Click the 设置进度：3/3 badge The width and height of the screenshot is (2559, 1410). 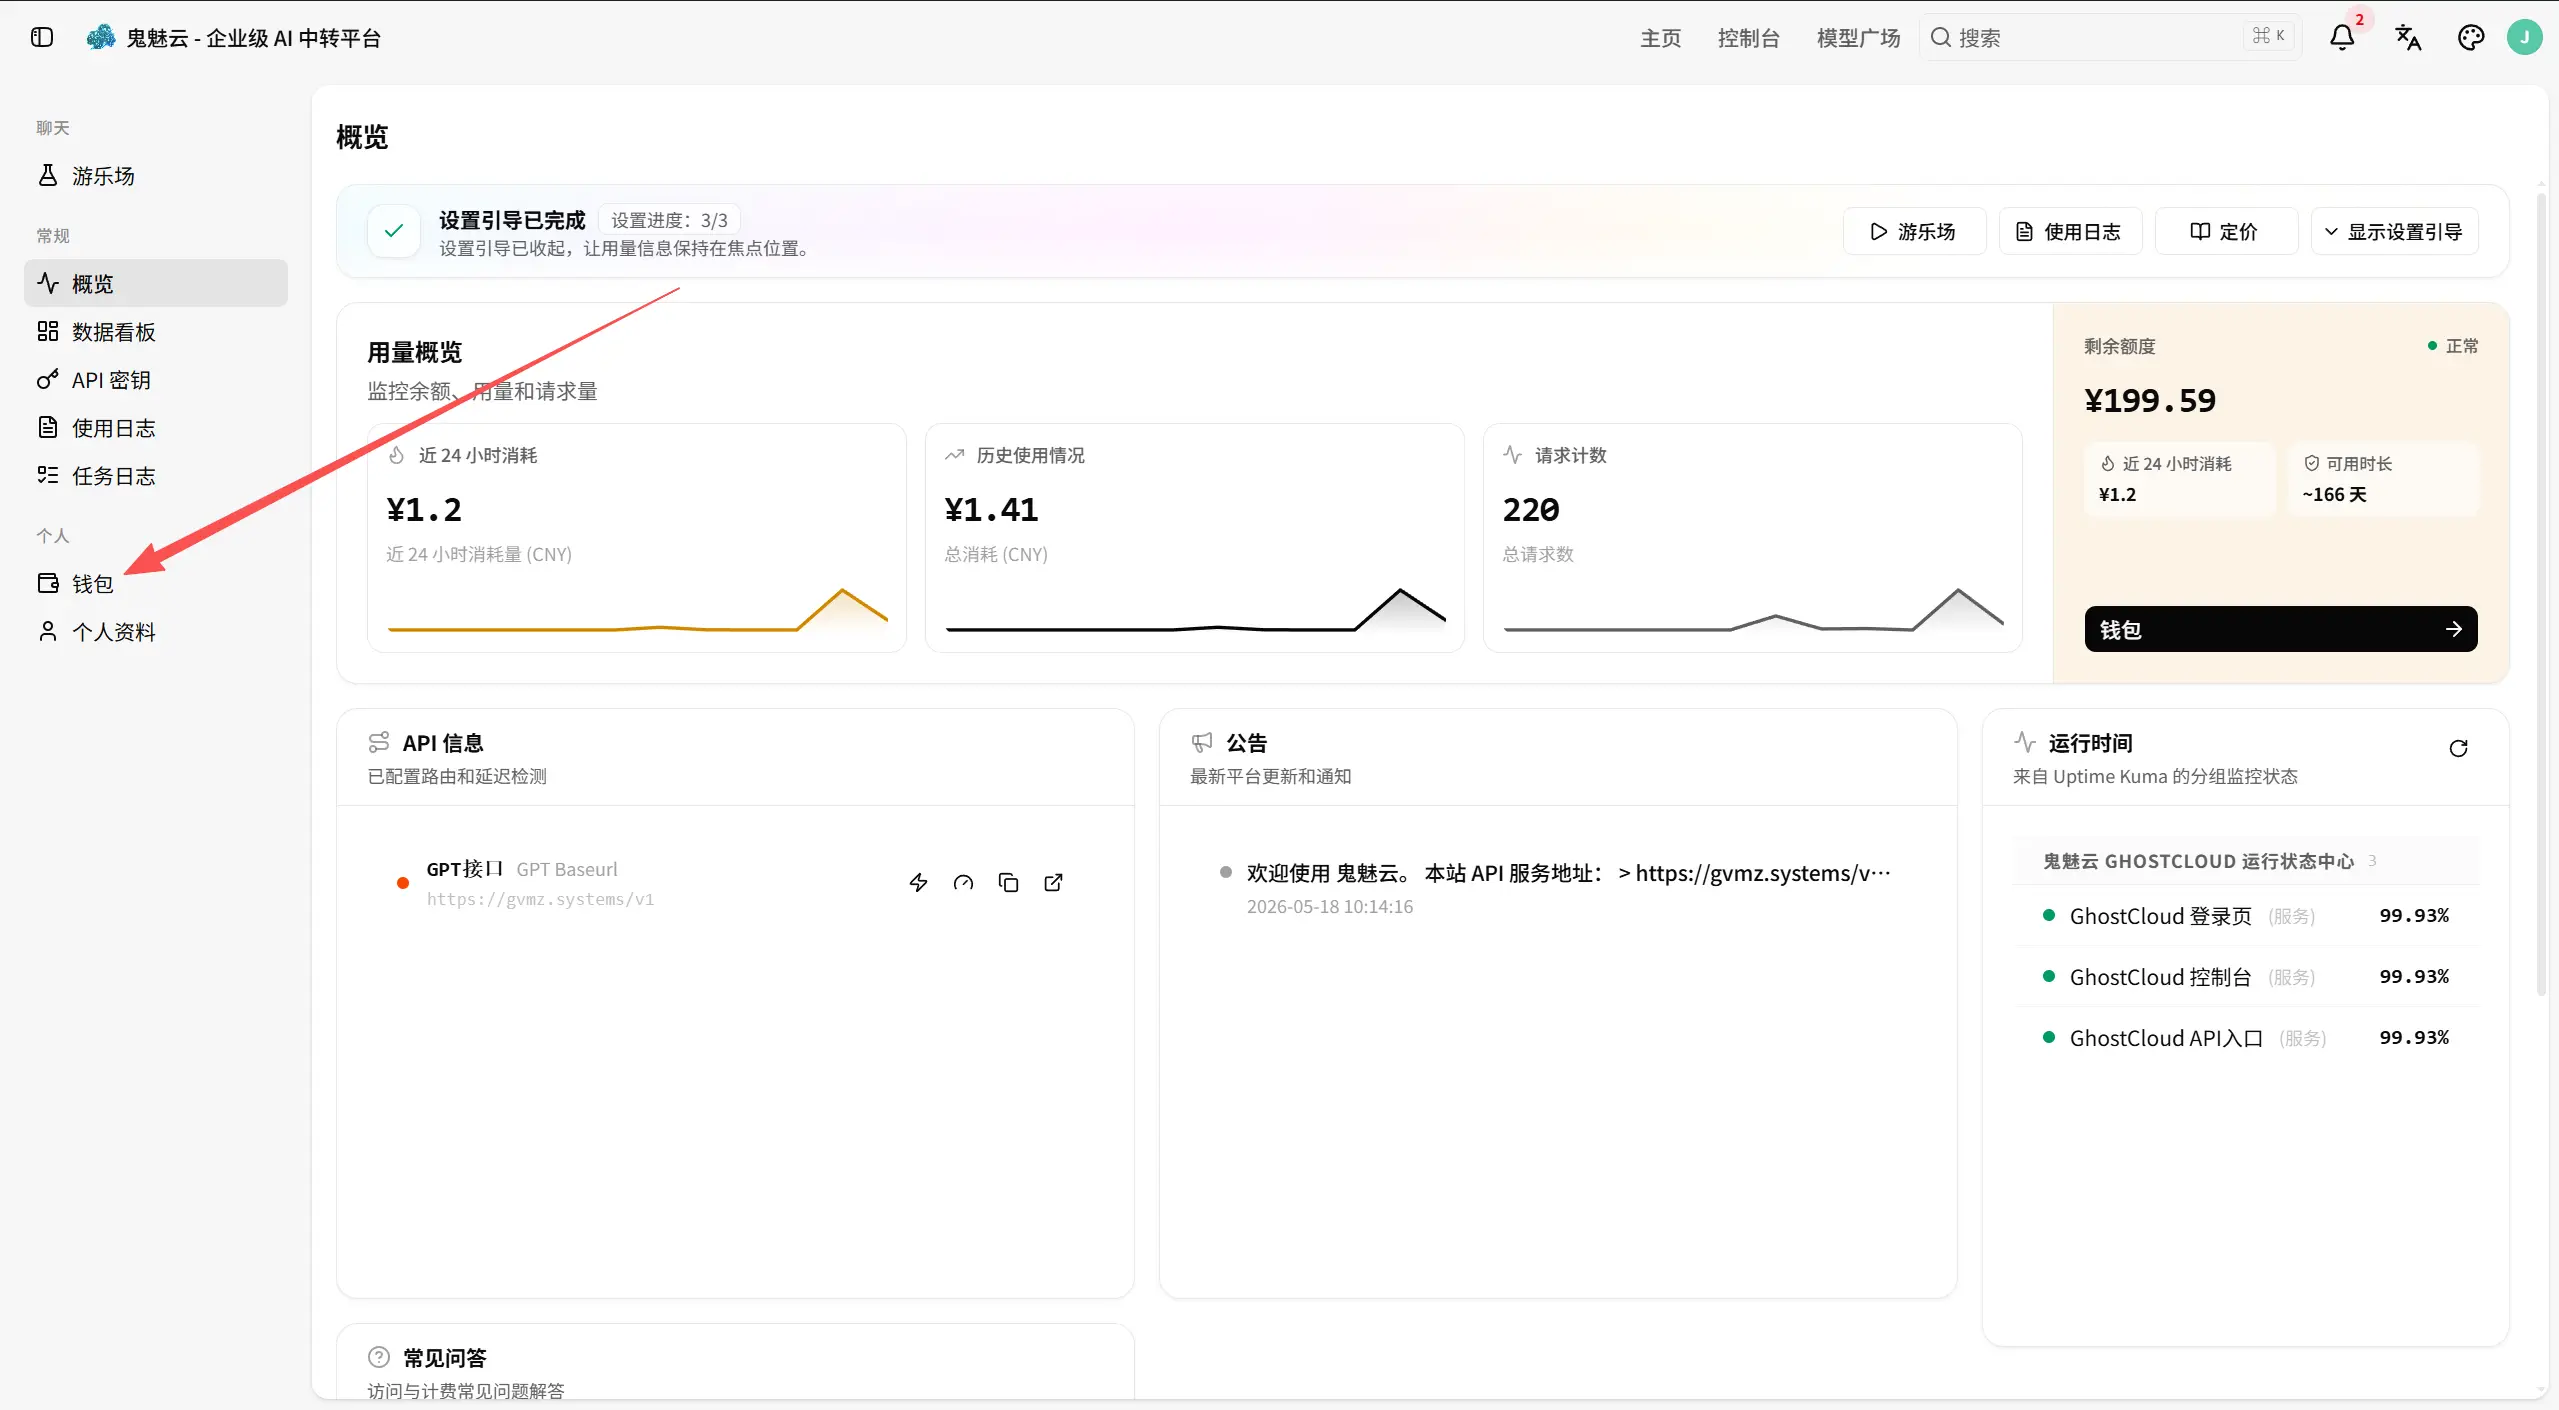pos(670,220)
